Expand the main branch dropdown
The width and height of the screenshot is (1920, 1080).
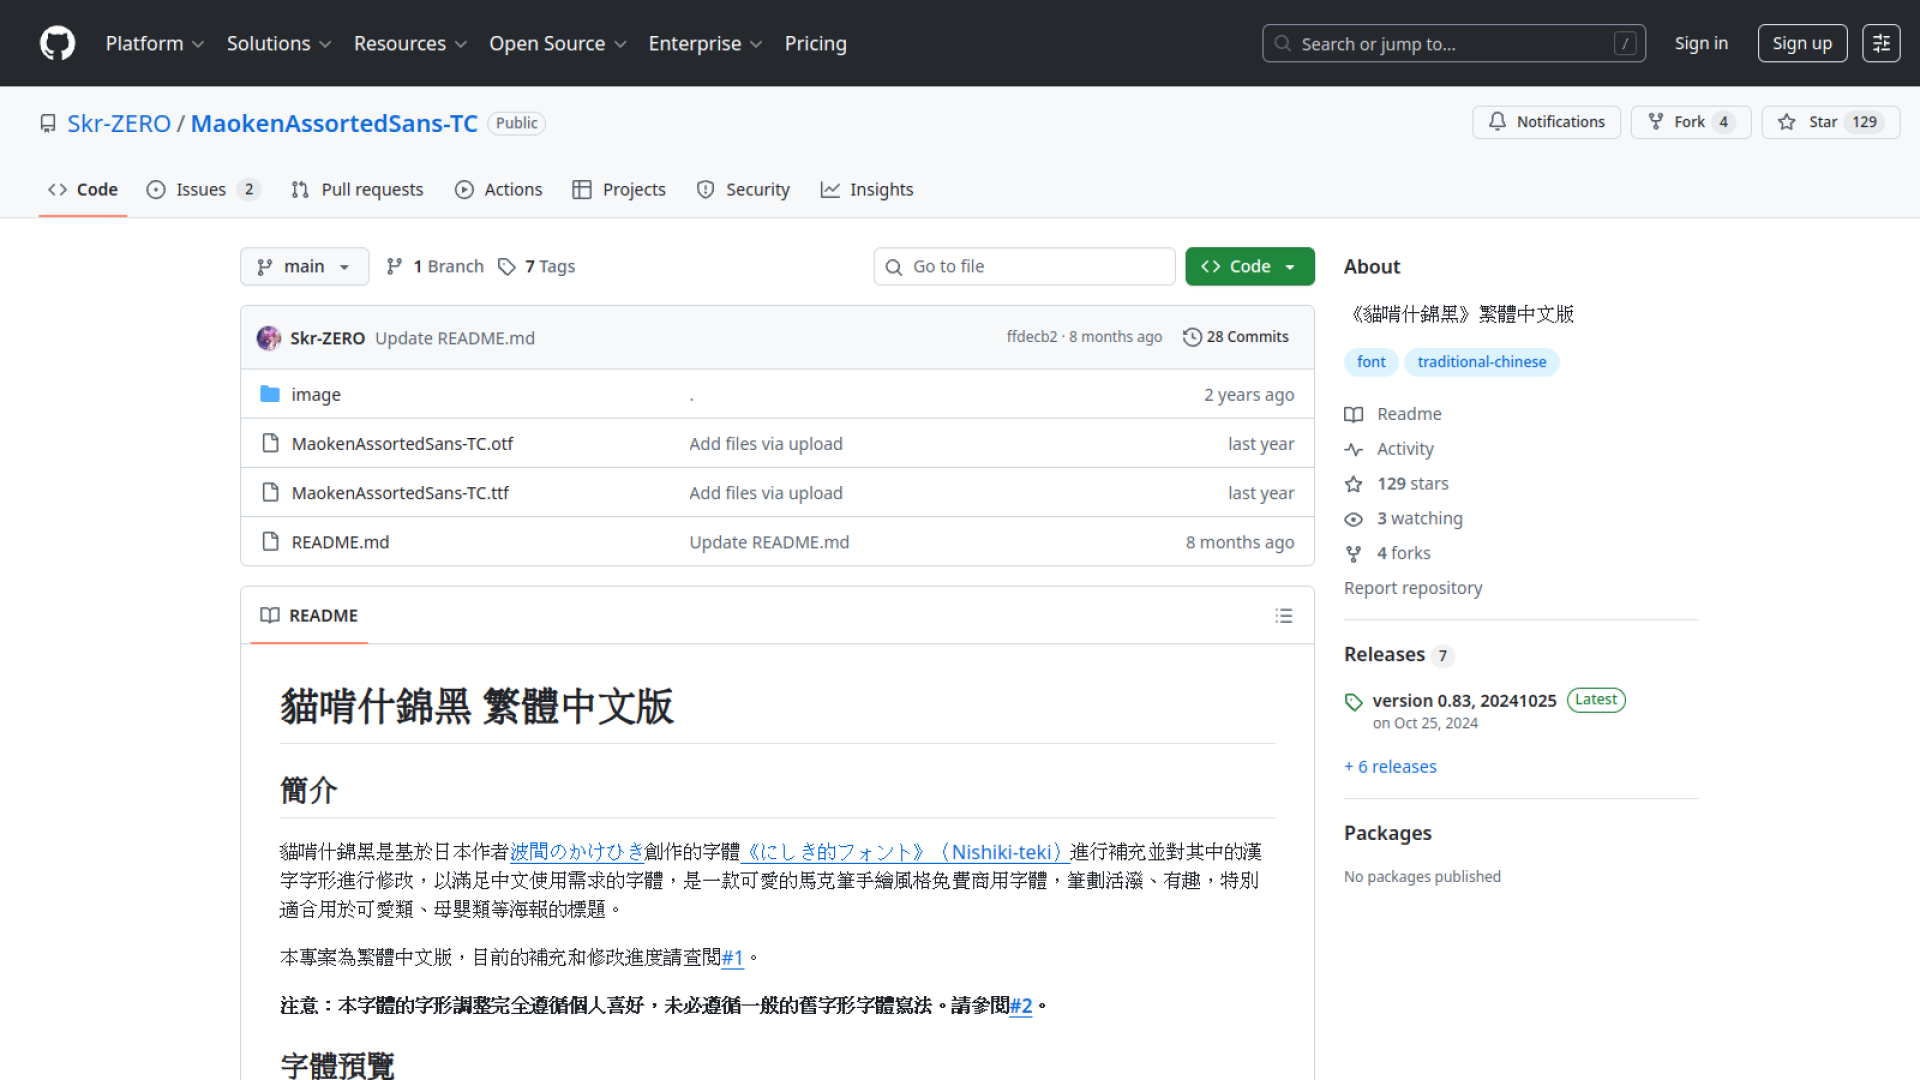[x=304, y=266]
